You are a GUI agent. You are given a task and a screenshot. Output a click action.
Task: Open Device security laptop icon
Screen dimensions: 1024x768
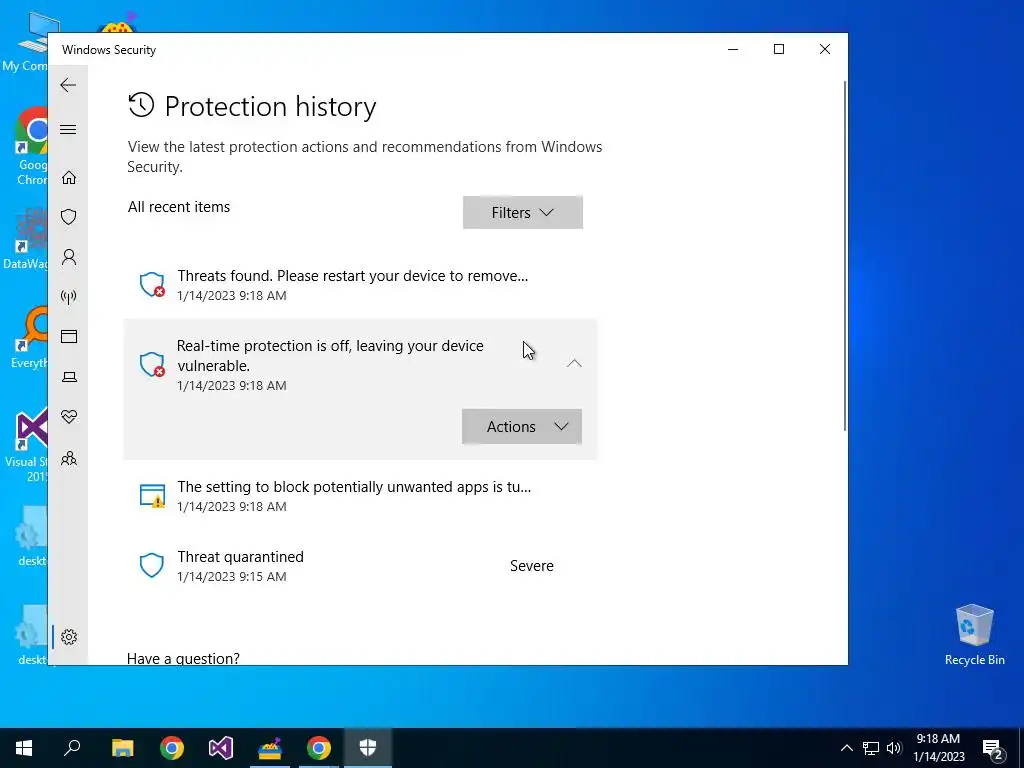click(x=69, y=377)
